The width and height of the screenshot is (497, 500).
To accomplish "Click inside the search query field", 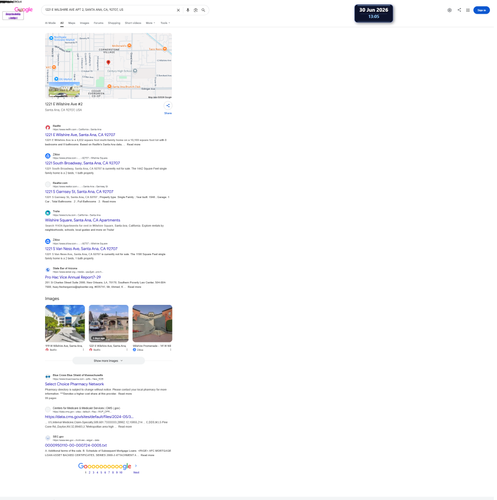I will click(x=110, y=10).
